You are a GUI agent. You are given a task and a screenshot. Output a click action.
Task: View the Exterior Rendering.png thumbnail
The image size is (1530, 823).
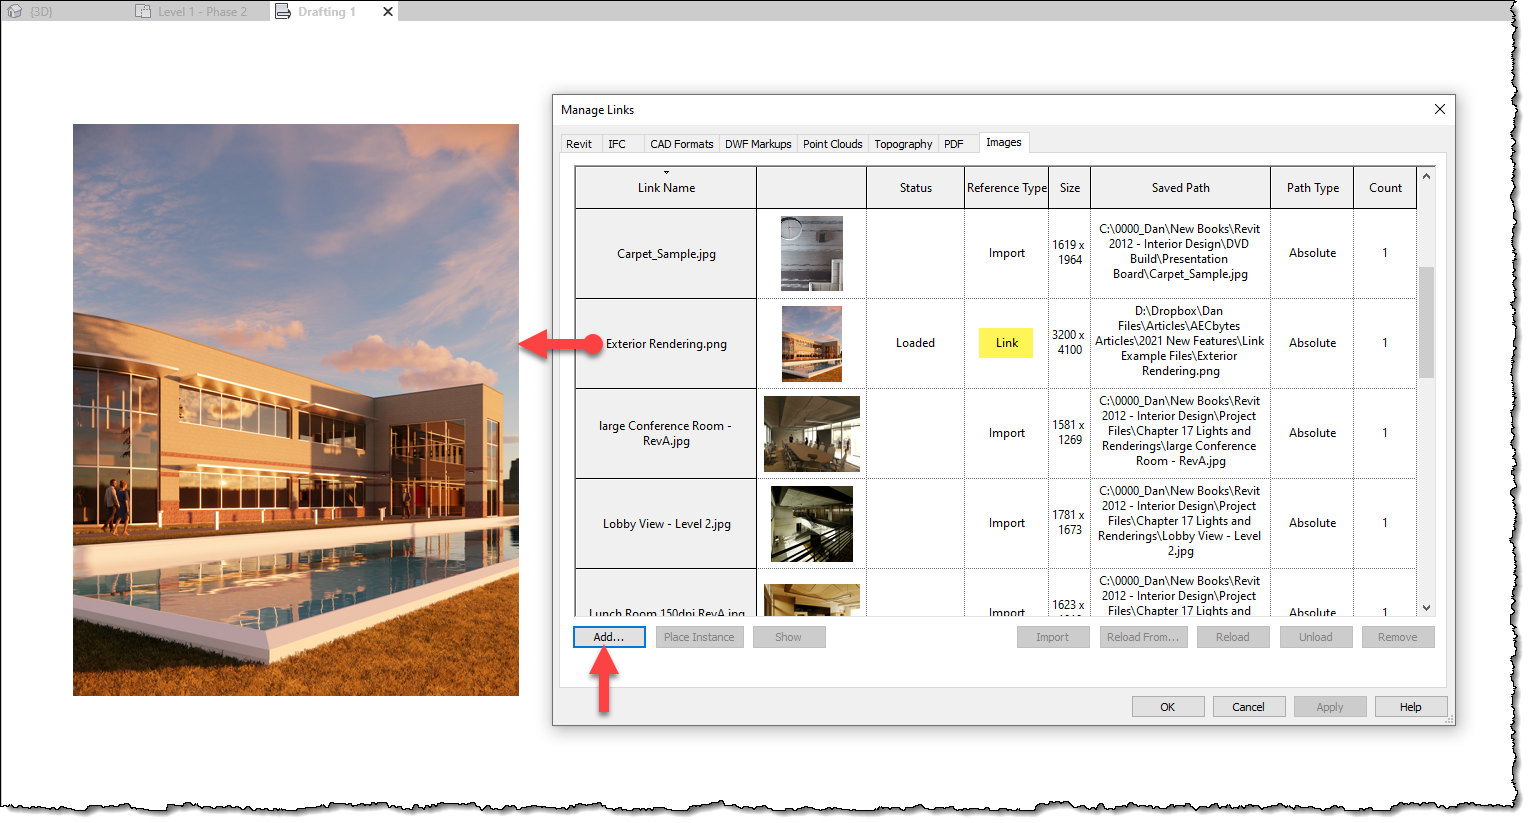811,343
